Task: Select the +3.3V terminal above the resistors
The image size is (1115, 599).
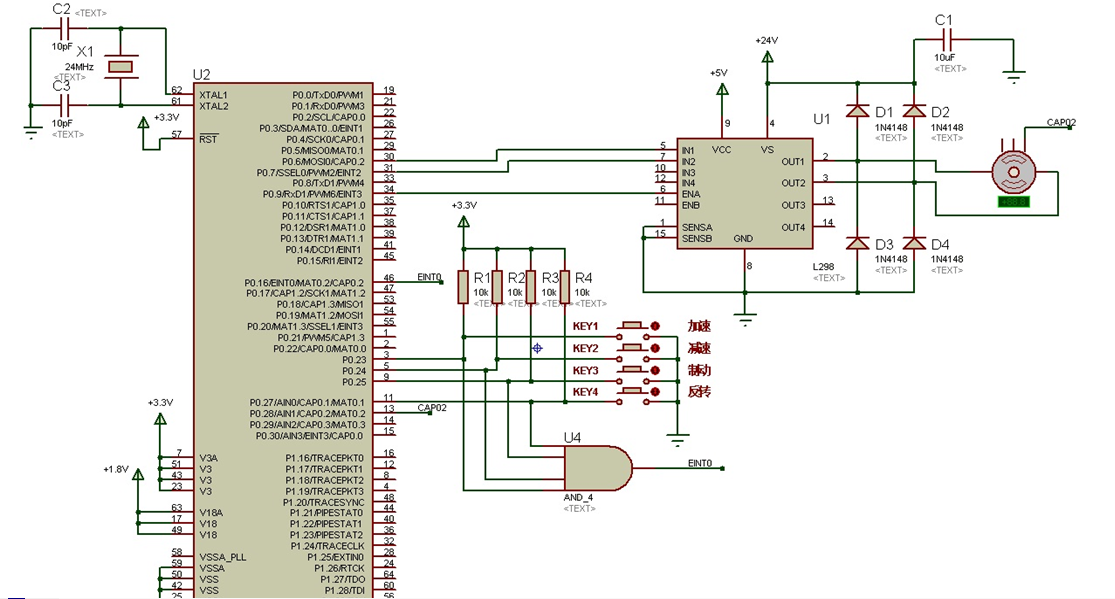Action: 464,221
